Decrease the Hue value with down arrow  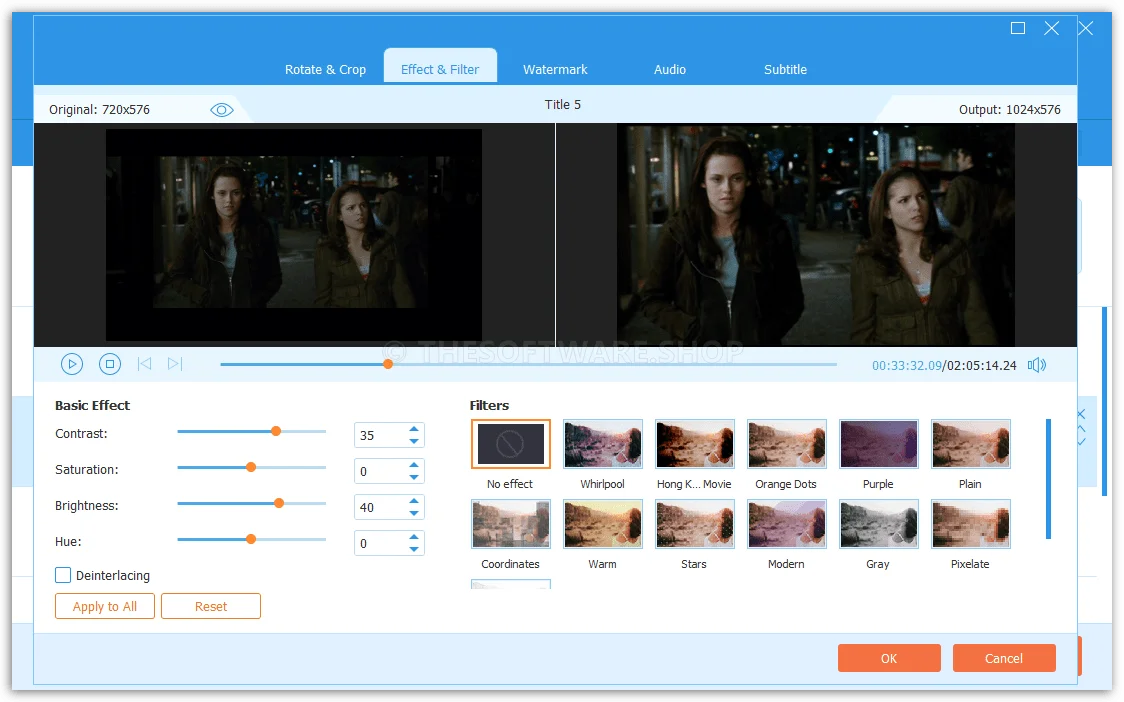tap(414, 549)
